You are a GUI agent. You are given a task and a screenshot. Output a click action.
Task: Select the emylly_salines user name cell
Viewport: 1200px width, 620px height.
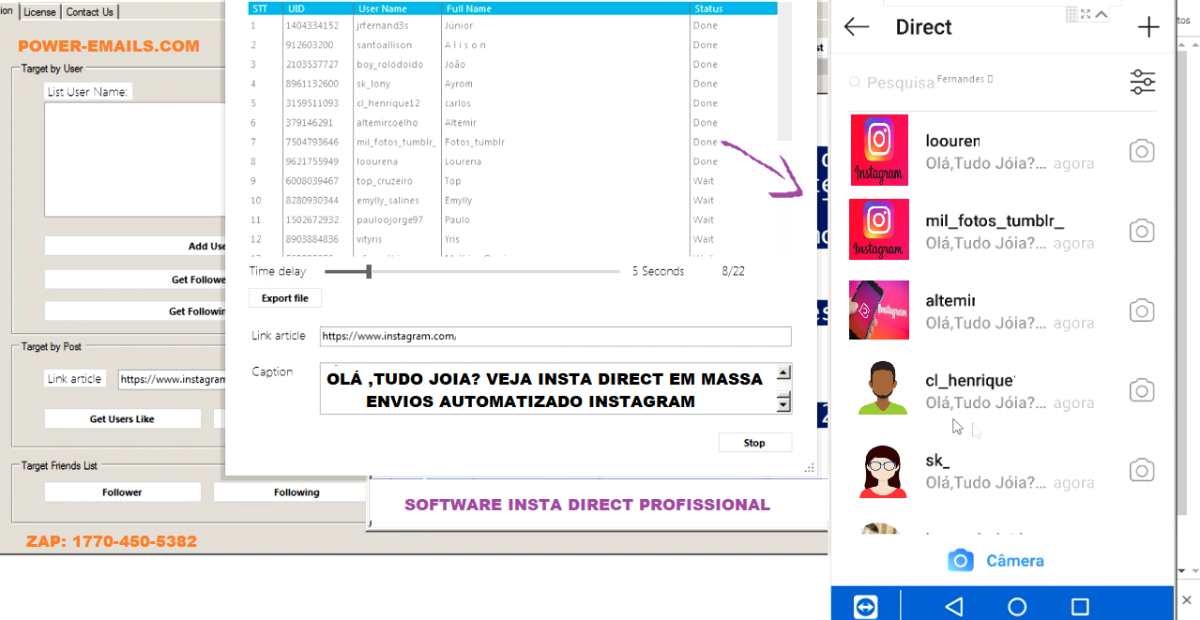pyautogui.click(x=390, y=201)
